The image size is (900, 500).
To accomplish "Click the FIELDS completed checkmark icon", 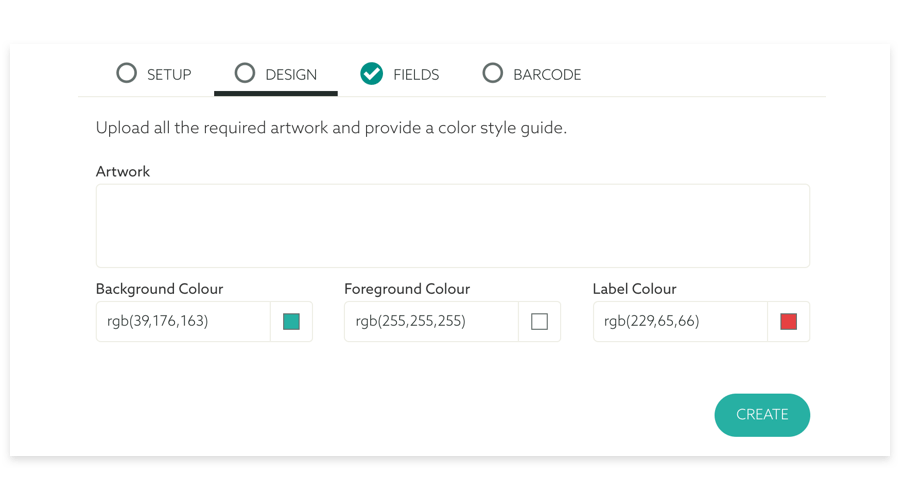I will pos(372,73).
